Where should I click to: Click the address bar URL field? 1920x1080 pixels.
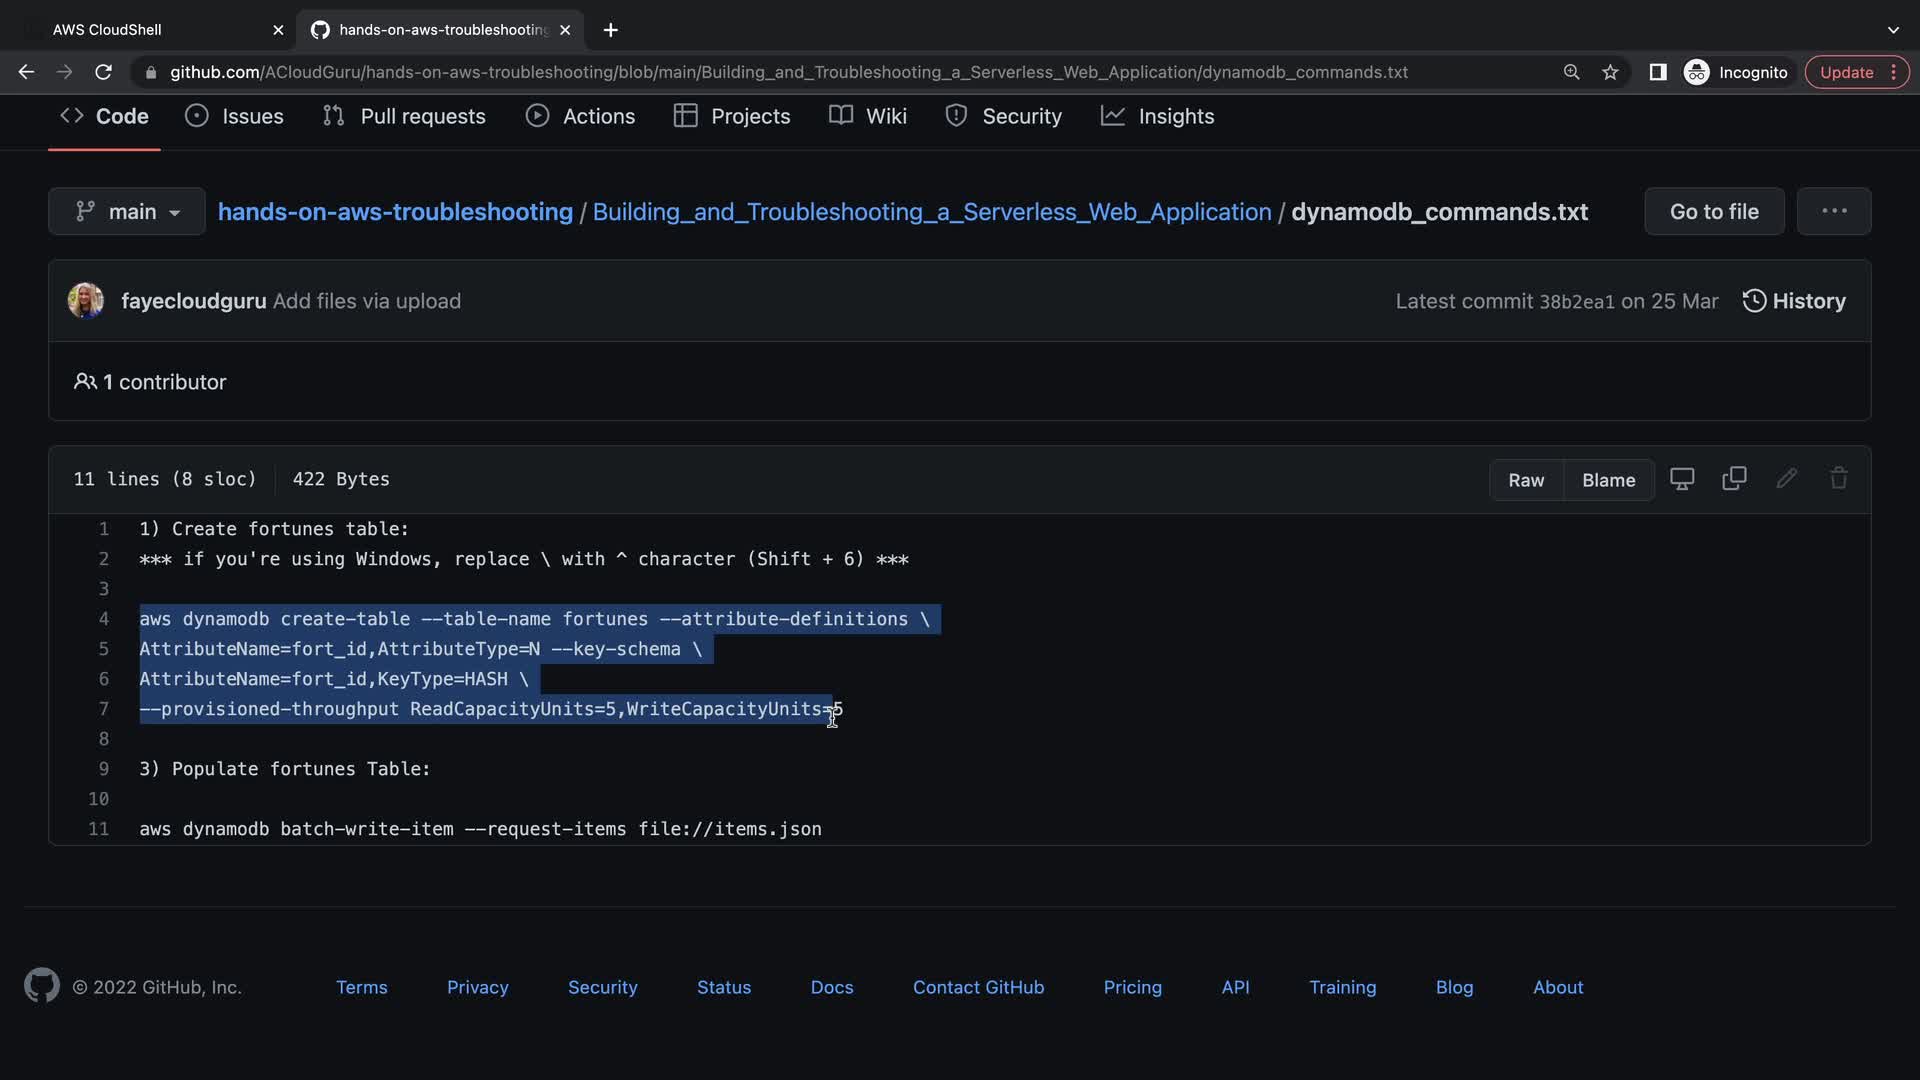(x=788, y=72)
